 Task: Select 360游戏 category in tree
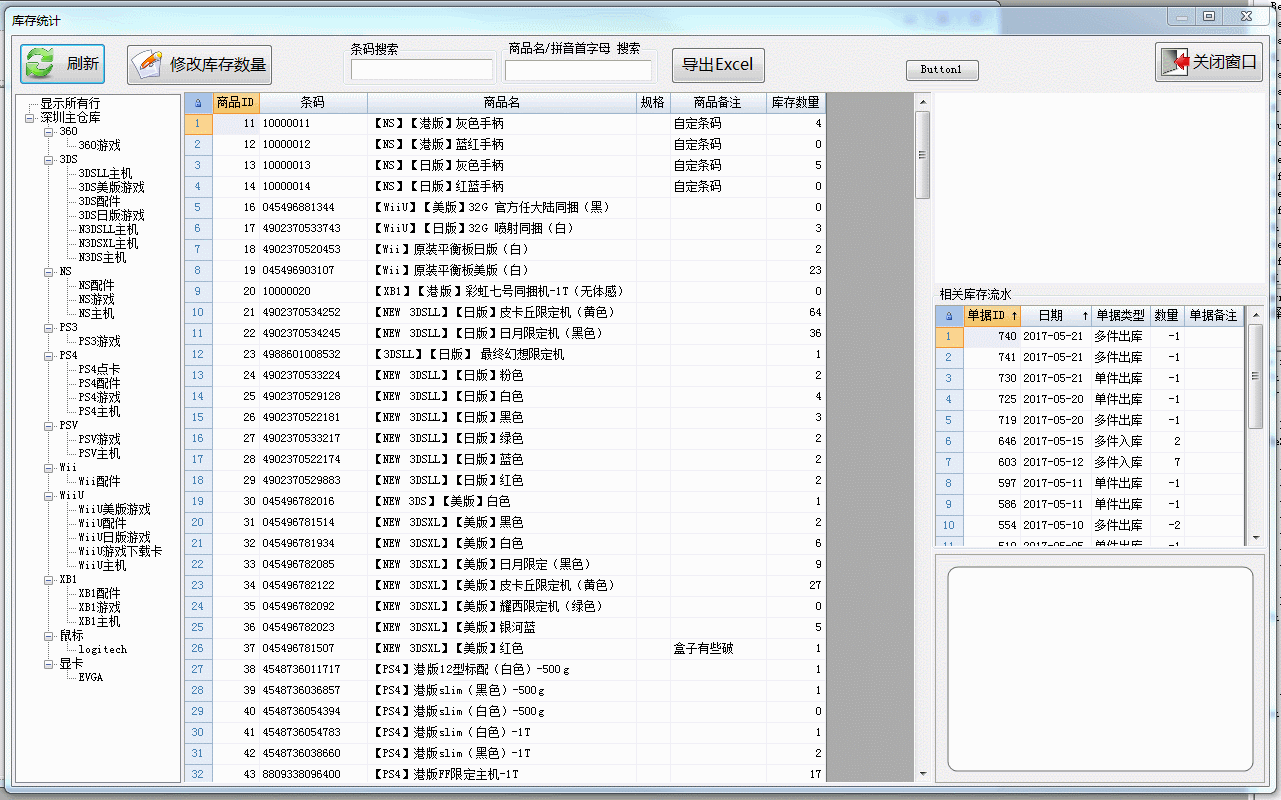click(x=99, y=146)
